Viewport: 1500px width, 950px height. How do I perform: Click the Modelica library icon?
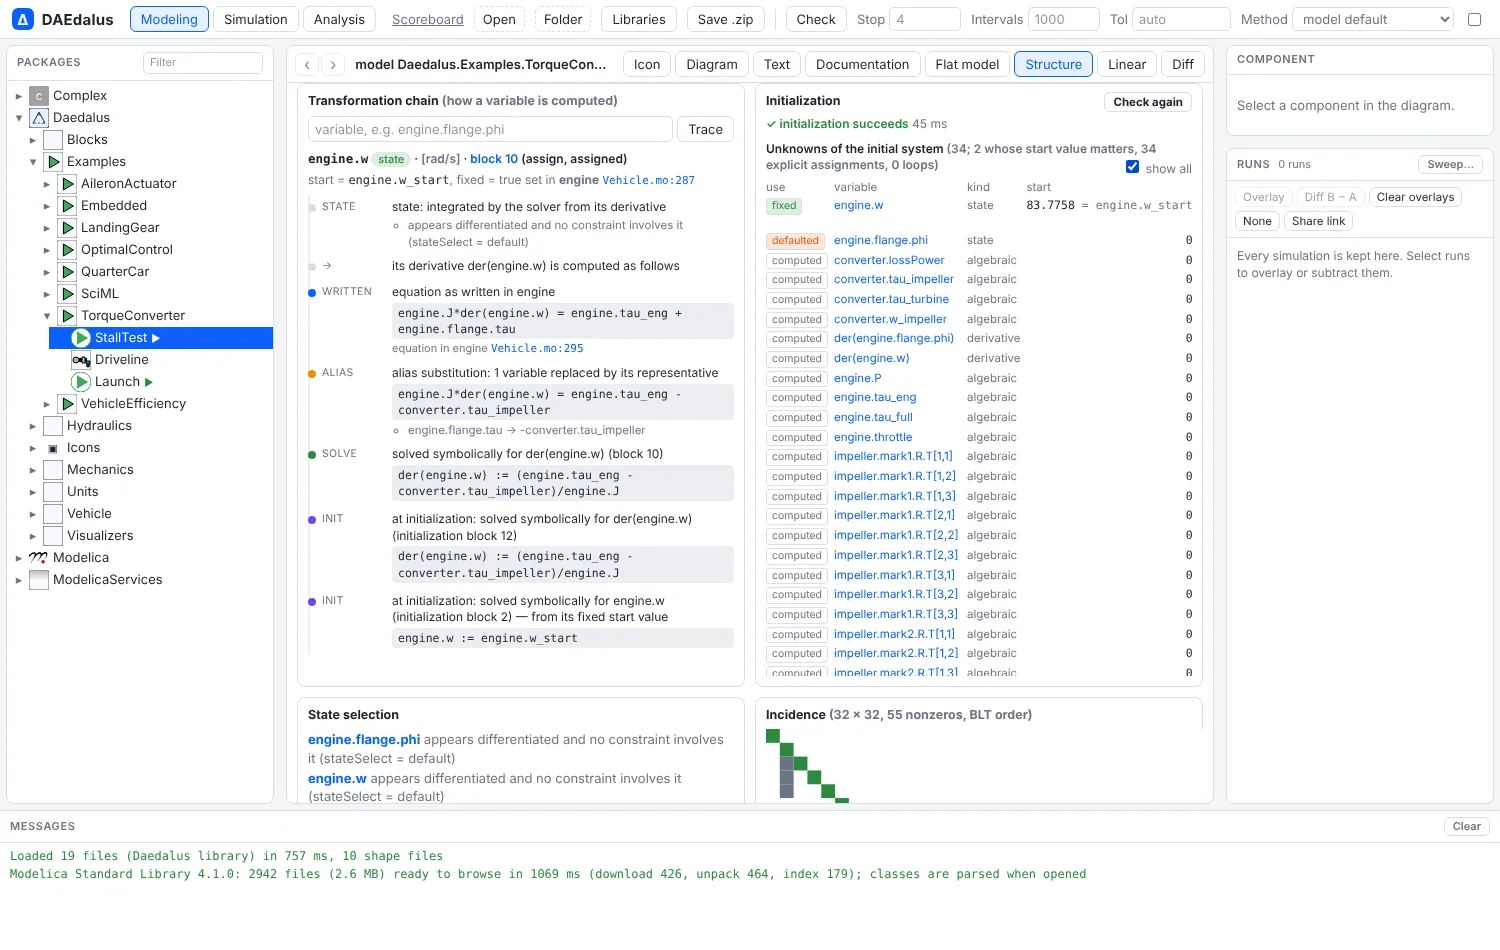(x=39, y=558)
